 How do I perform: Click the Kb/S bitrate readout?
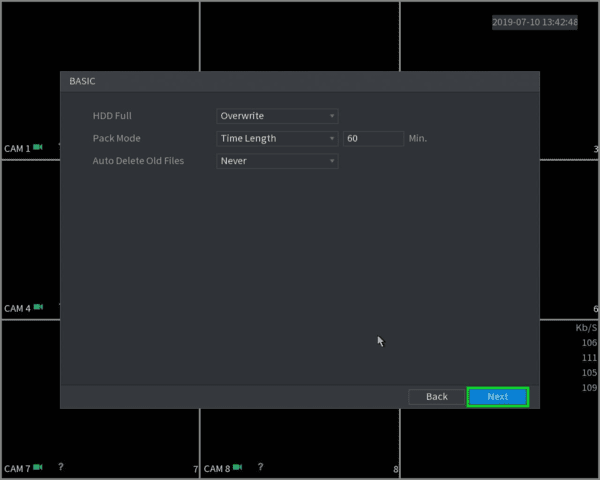pos(586,328)
